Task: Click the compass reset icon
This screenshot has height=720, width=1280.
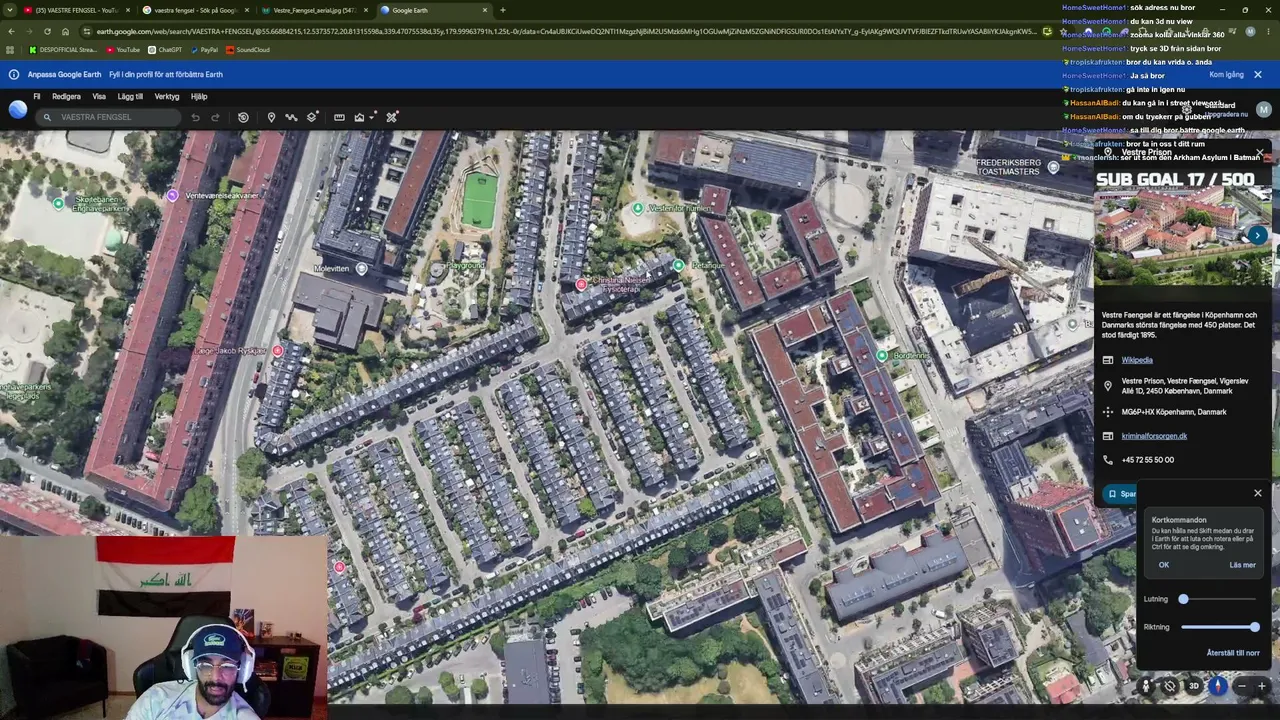Action: point(1218,686)
